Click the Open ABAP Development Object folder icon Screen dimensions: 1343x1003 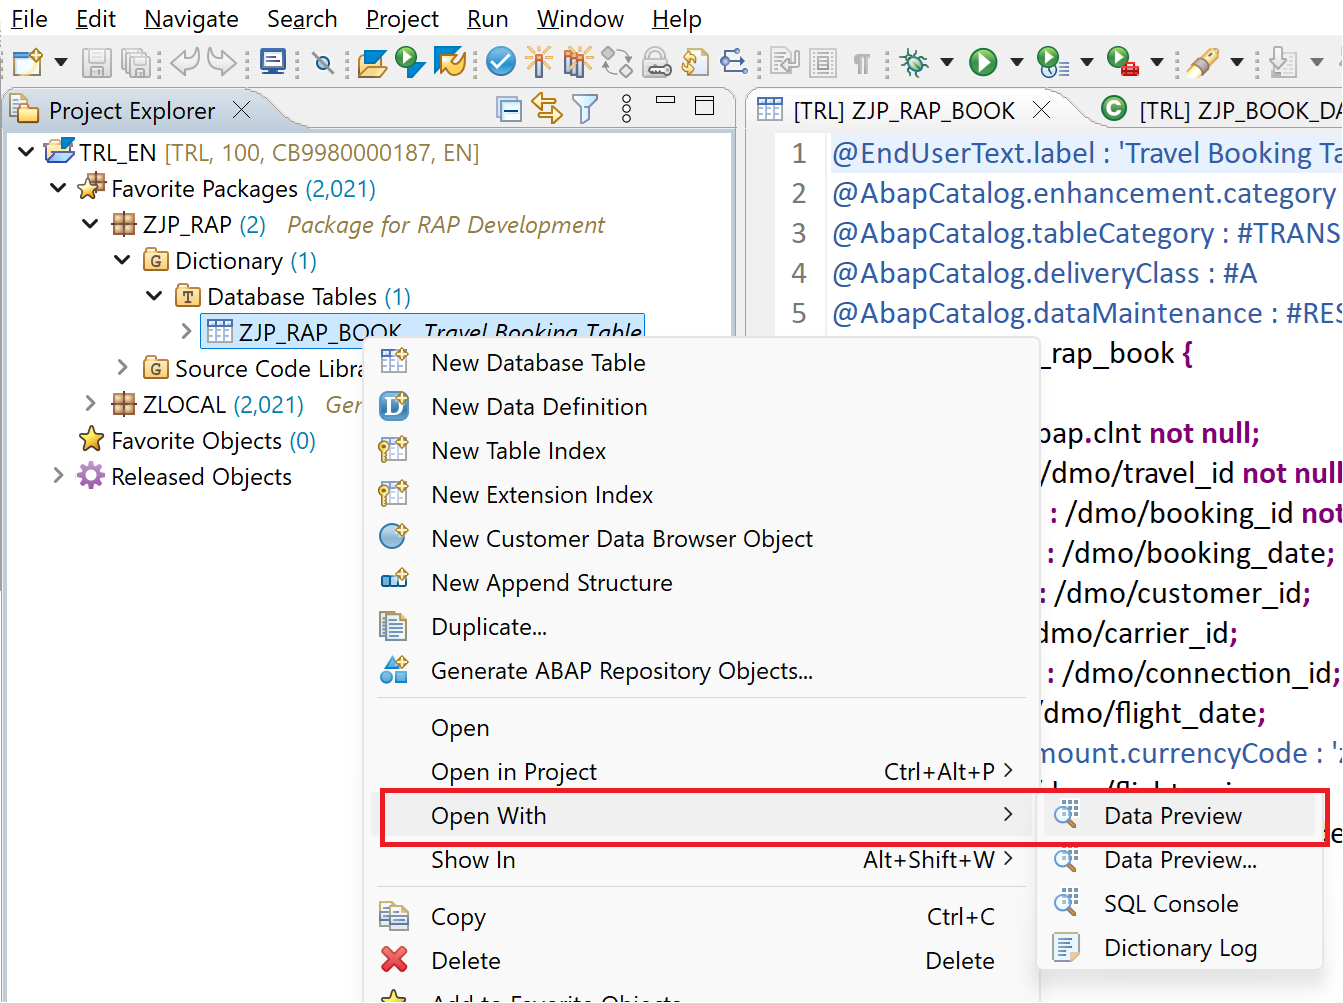372,62
